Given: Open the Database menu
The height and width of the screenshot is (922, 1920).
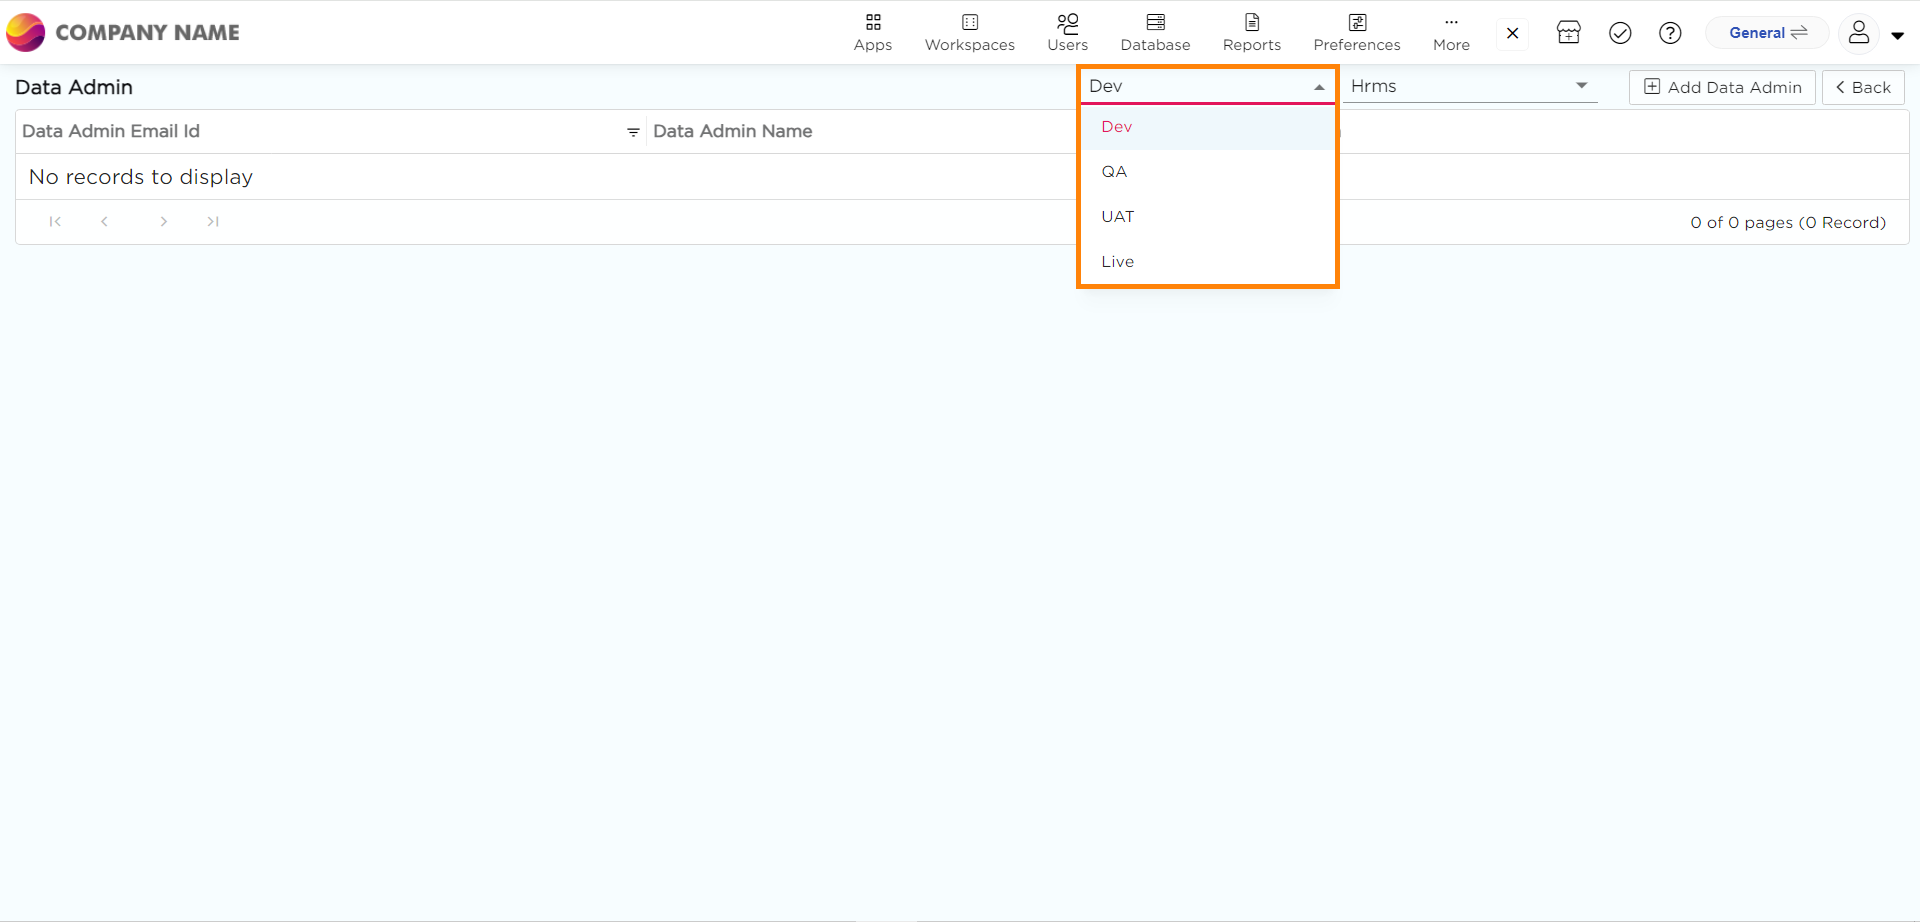Looking at the screenshot, I should pos(1155,32).
